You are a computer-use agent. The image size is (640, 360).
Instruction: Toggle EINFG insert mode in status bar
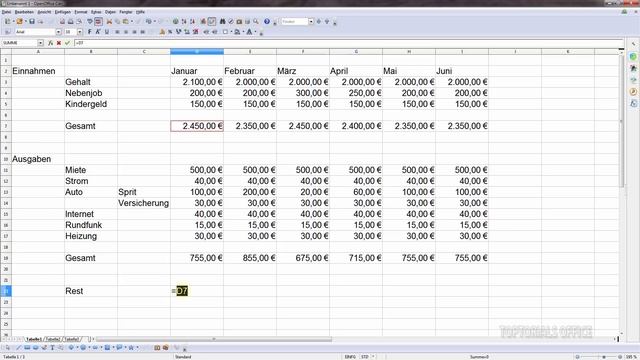pos(350,357)
